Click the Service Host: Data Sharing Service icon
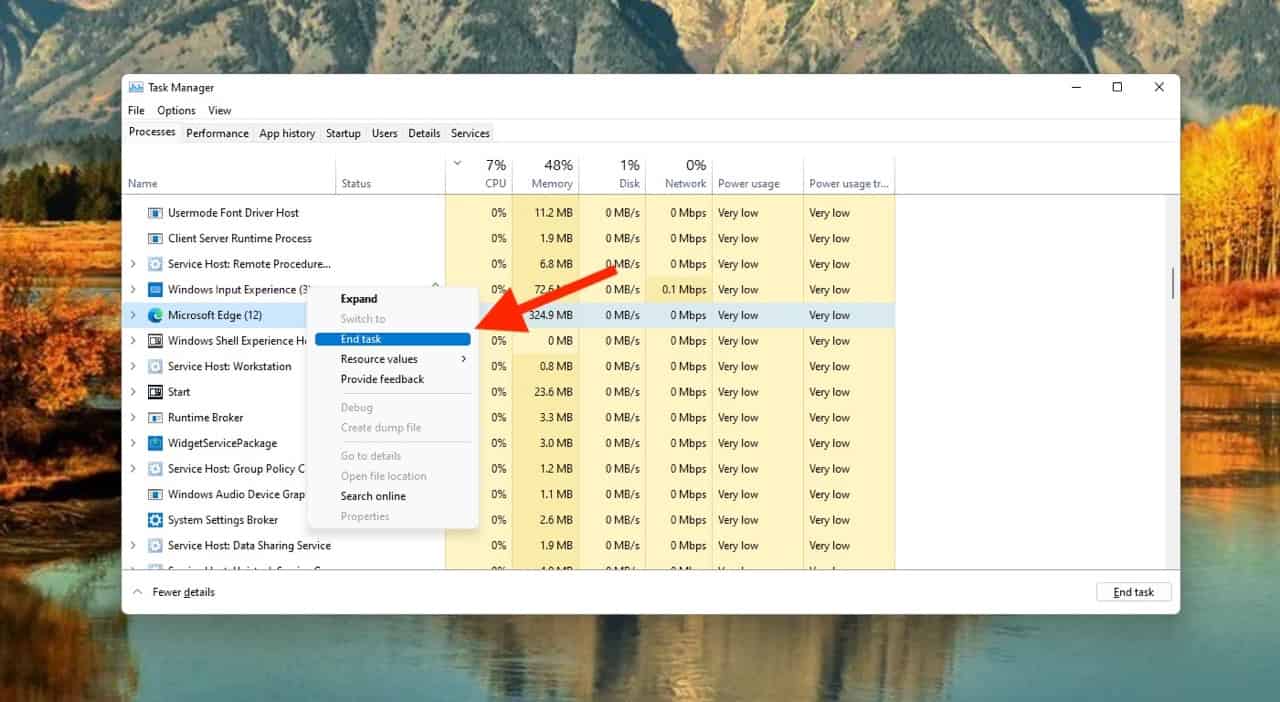This screenshot has height=702, width=1280. pyautogui.click(x=155, y=546)
